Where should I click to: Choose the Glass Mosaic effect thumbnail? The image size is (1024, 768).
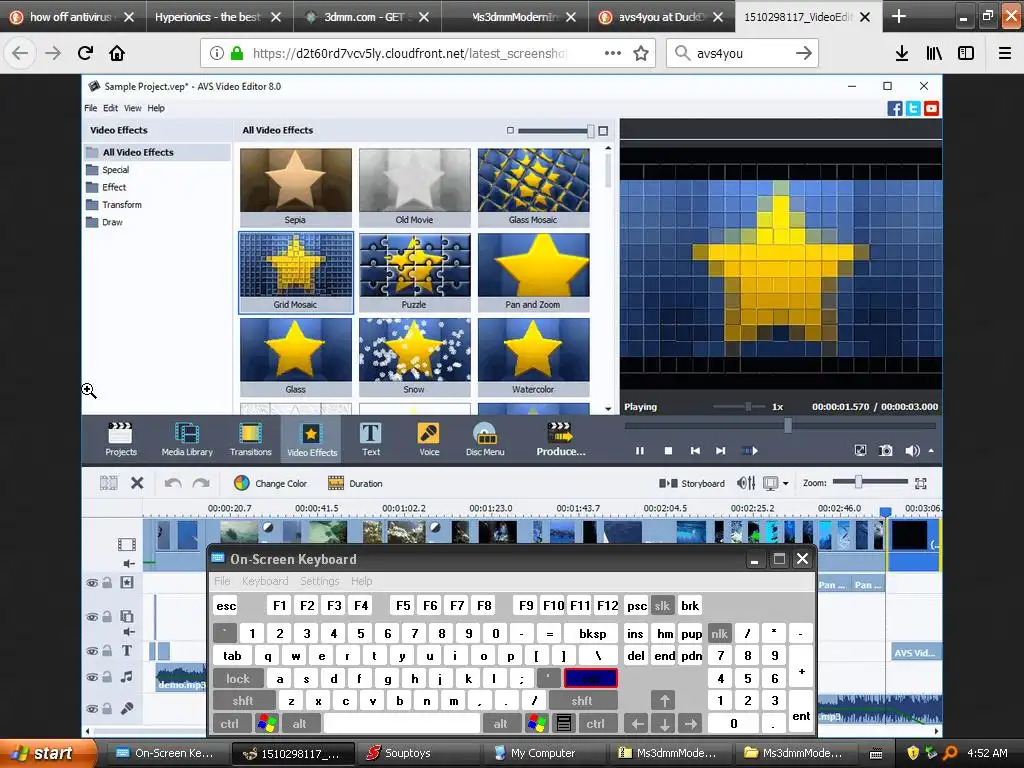click(533, 187)
